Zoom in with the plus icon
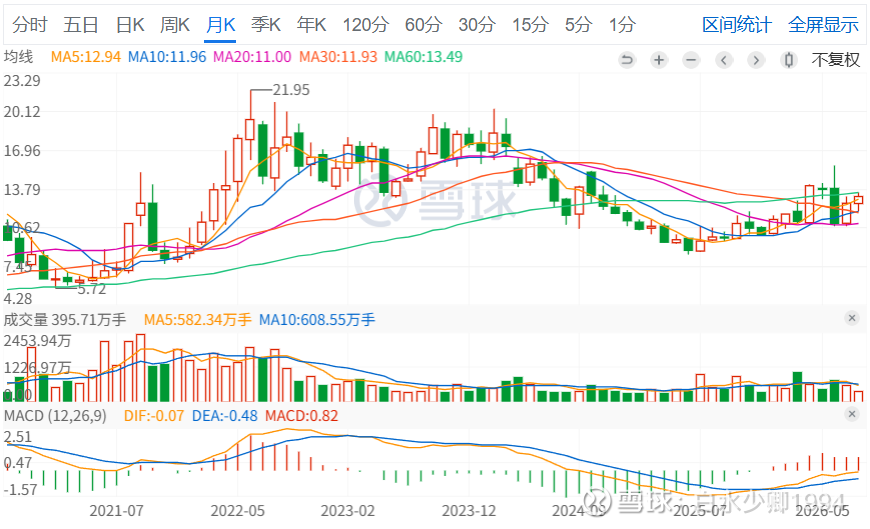Screen dimensions: 870x529 [659, 59]
